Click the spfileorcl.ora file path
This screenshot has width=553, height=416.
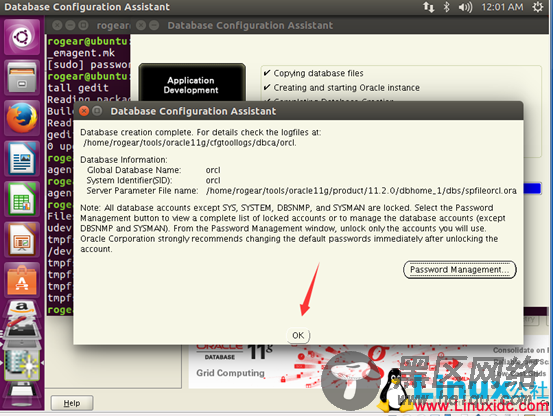pos(361,191)
